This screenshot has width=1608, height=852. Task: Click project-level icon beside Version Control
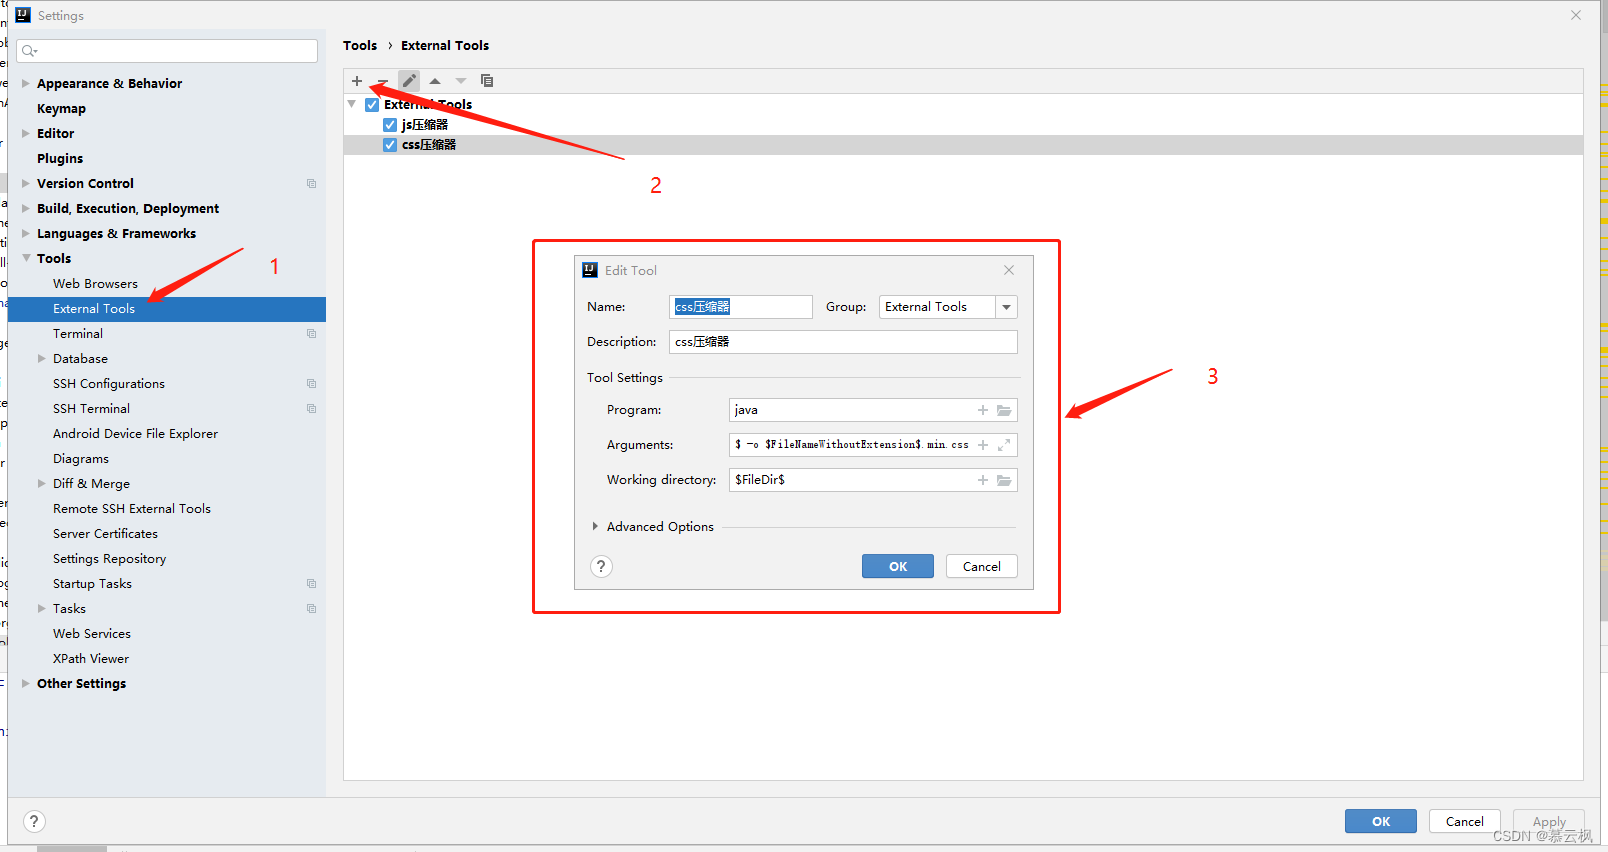pyautogui.click(x=311, y=184)
